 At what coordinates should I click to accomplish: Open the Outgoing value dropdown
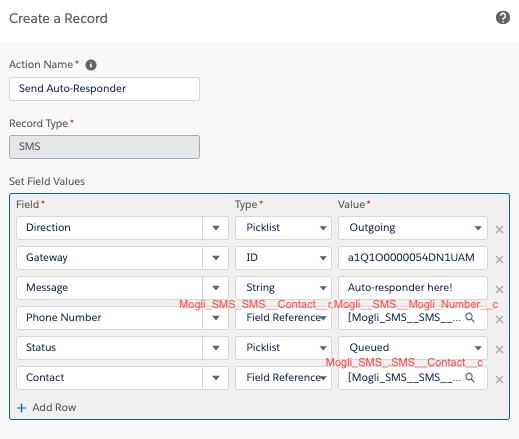[x=413, y=228]
